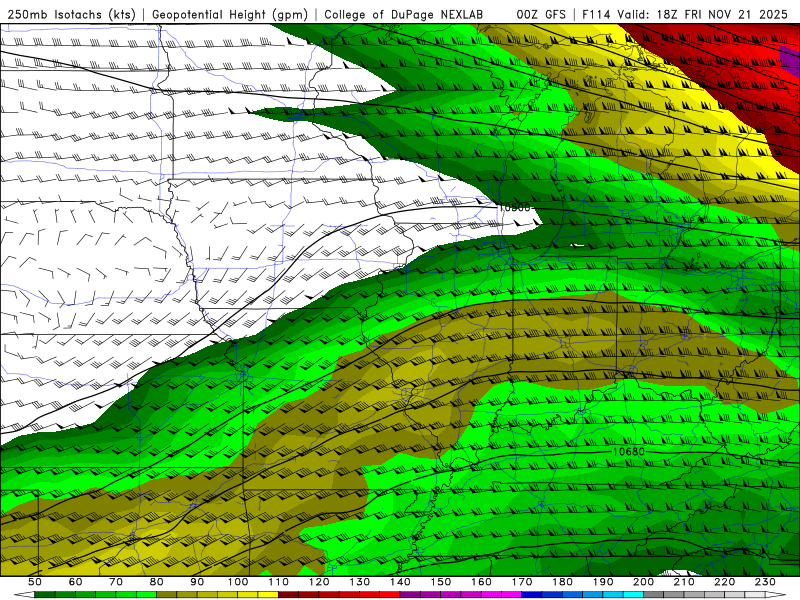Click the 'College of DuPage NEXLAB' label
The width and height of the screenshot is (800, 600).
[403, 14]
